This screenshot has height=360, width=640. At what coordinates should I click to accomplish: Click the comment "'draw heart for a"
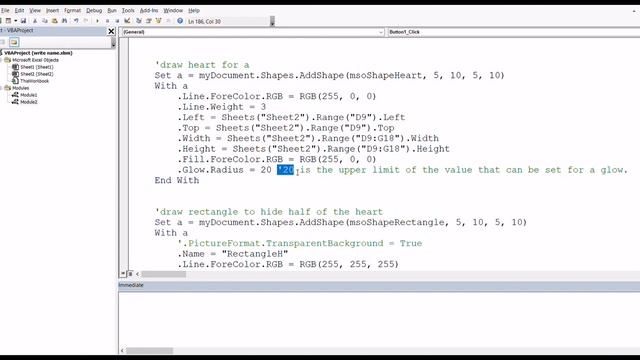202,65
